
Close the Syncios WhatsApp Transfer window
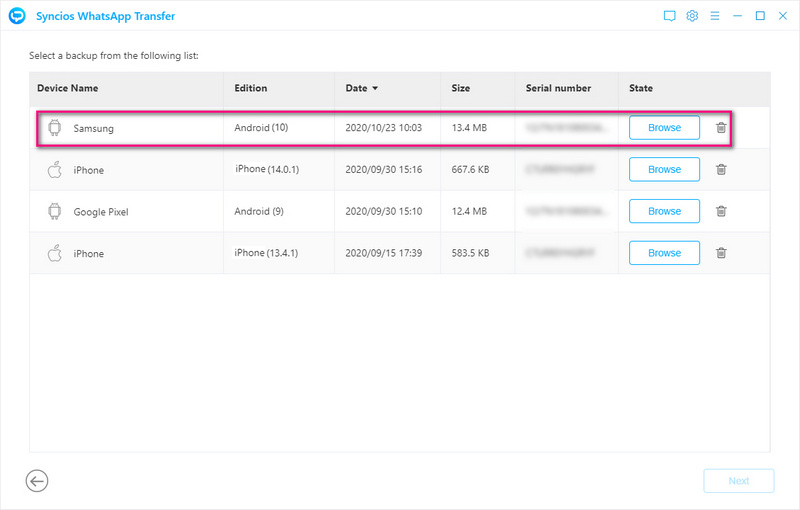(x=783, y=16)
